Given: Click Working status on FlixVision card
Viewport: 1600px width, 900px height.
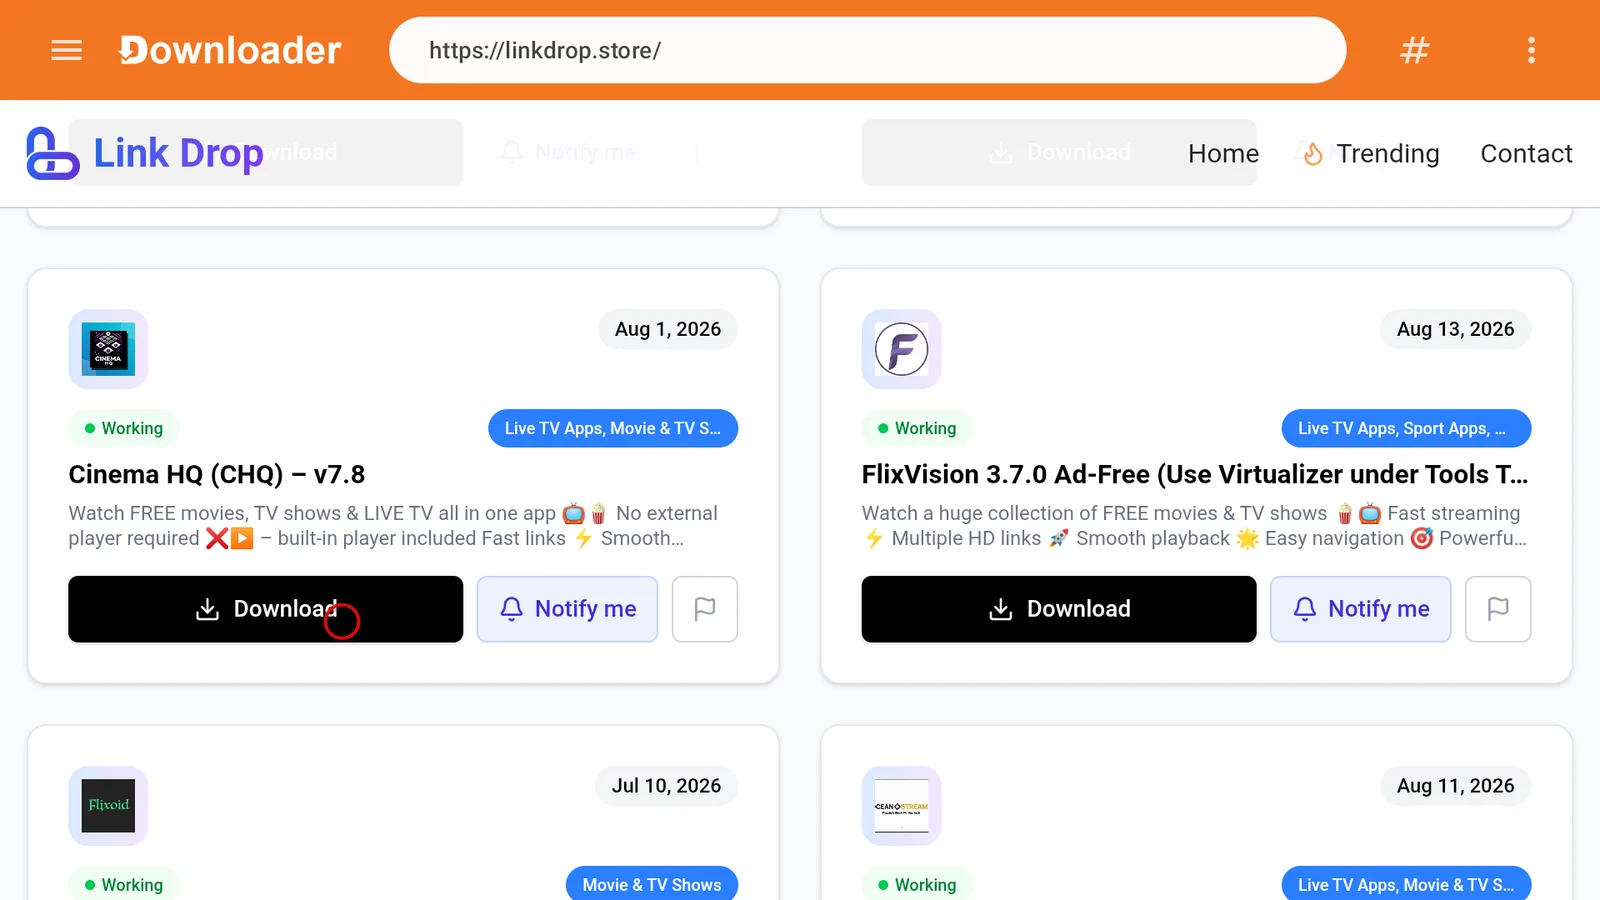Looking at the screenshot, I should coord(917,428).
